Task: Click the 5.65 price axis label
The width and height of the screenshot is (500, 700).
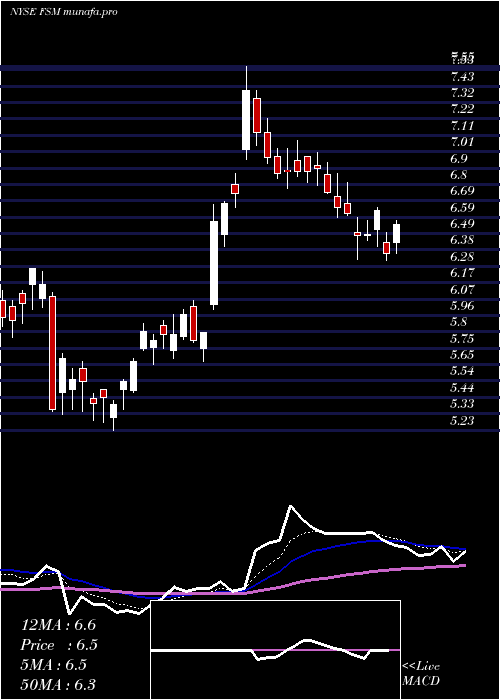Action: [x=462, y=355]
